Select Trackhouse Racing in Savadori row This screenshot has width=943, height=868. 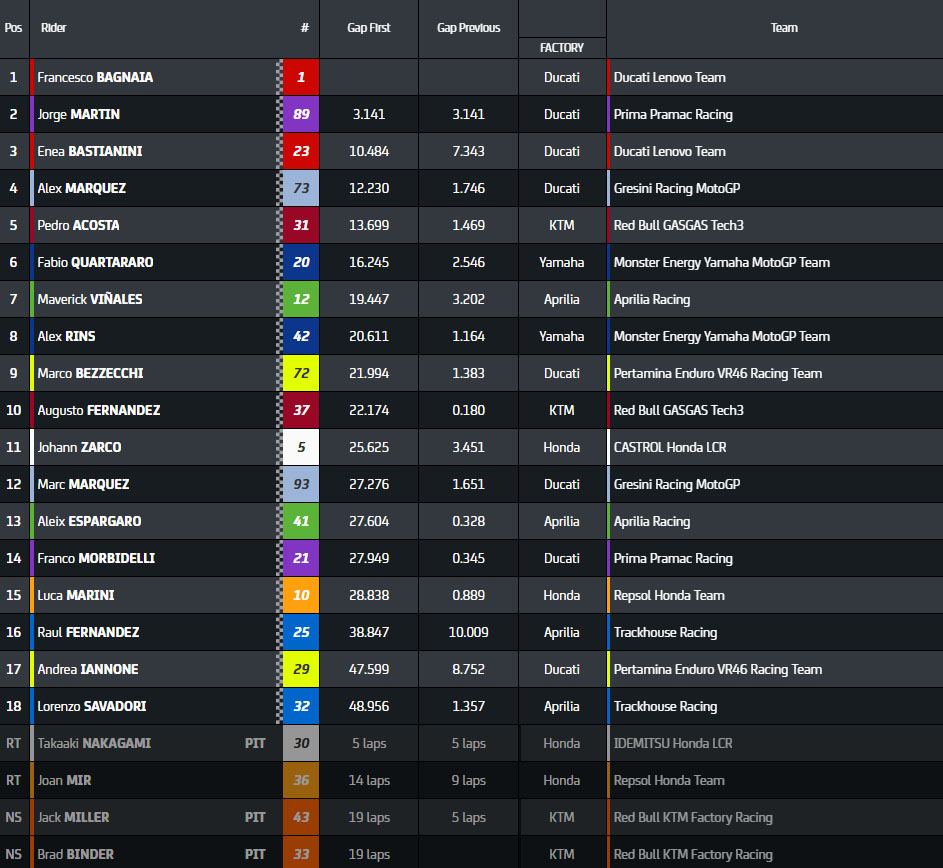665,706
